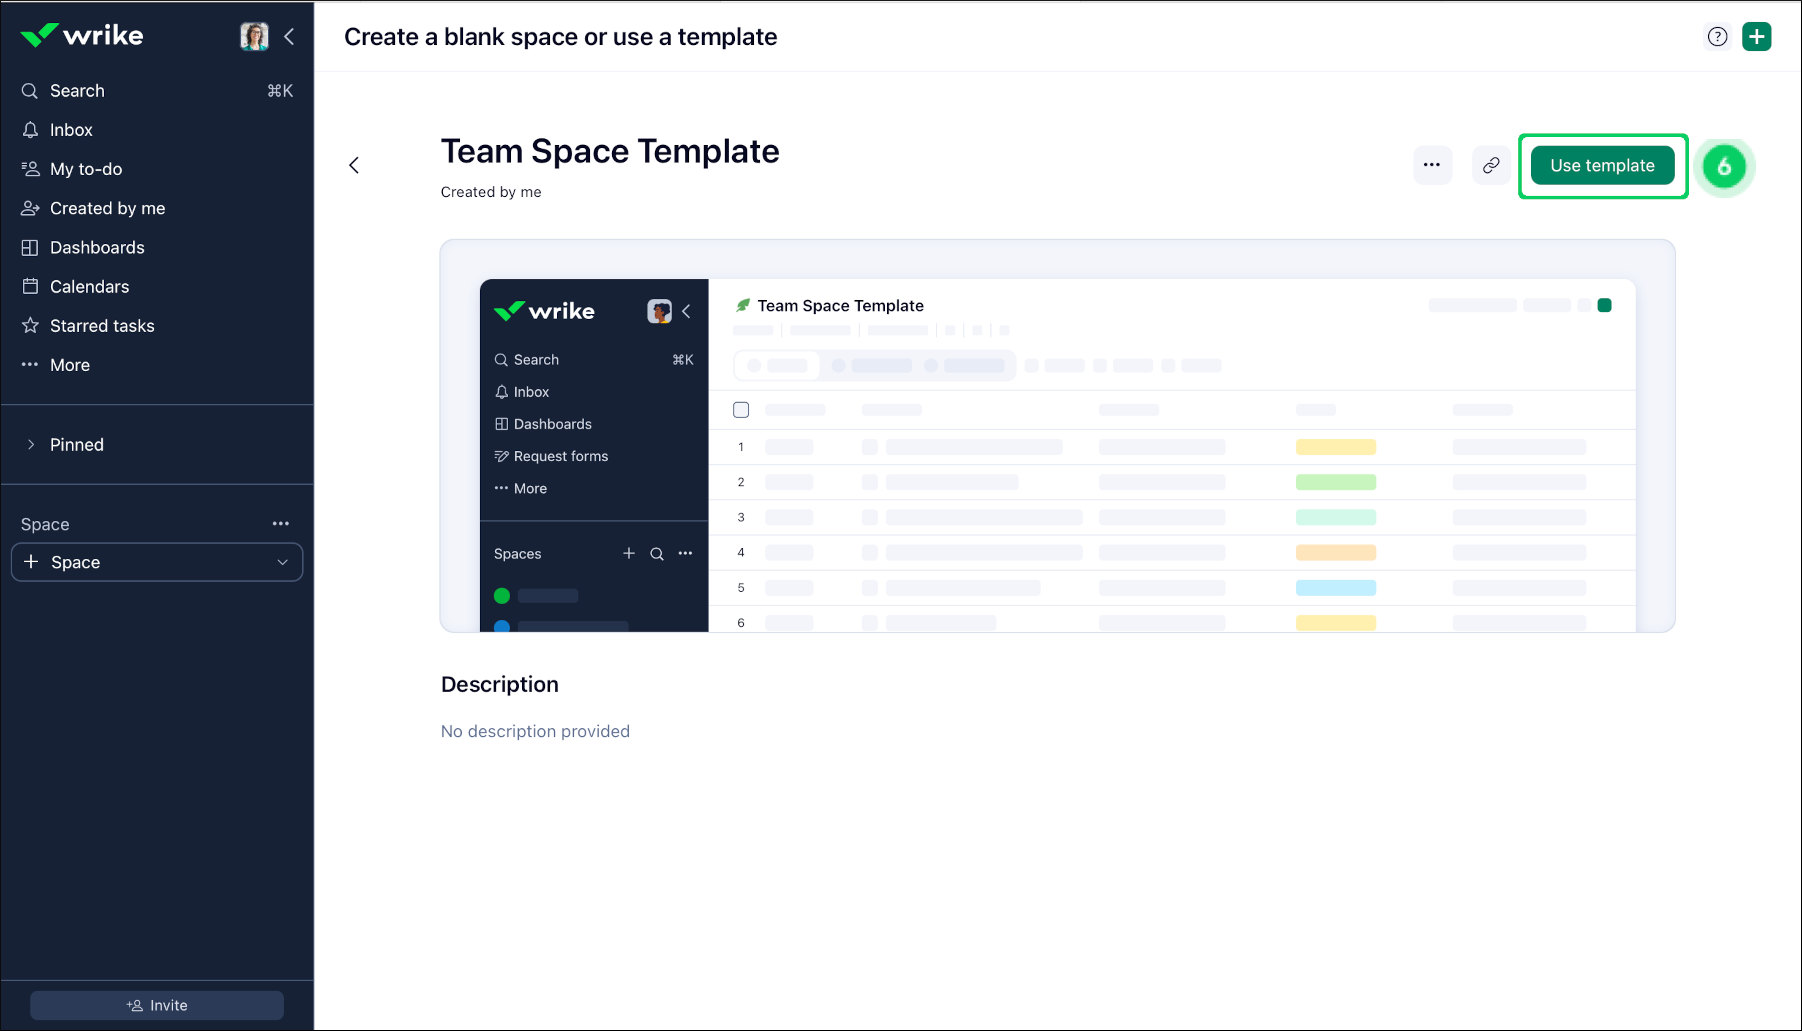Image resolution: width=1802 pixels, height=1031 pixels.
Task: Click the help question mark icon
Action: point(1717,37)
